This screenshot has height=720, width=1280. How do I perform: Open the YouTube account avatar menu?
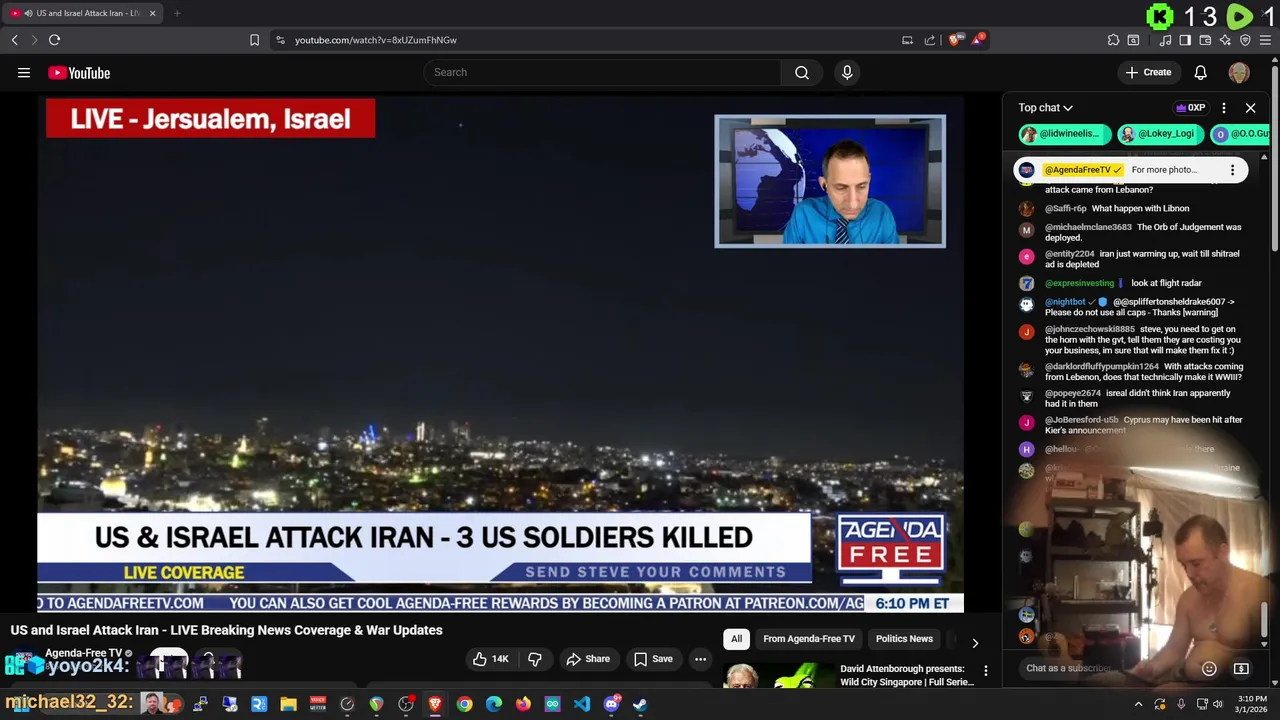click(x=1239, y=72)
